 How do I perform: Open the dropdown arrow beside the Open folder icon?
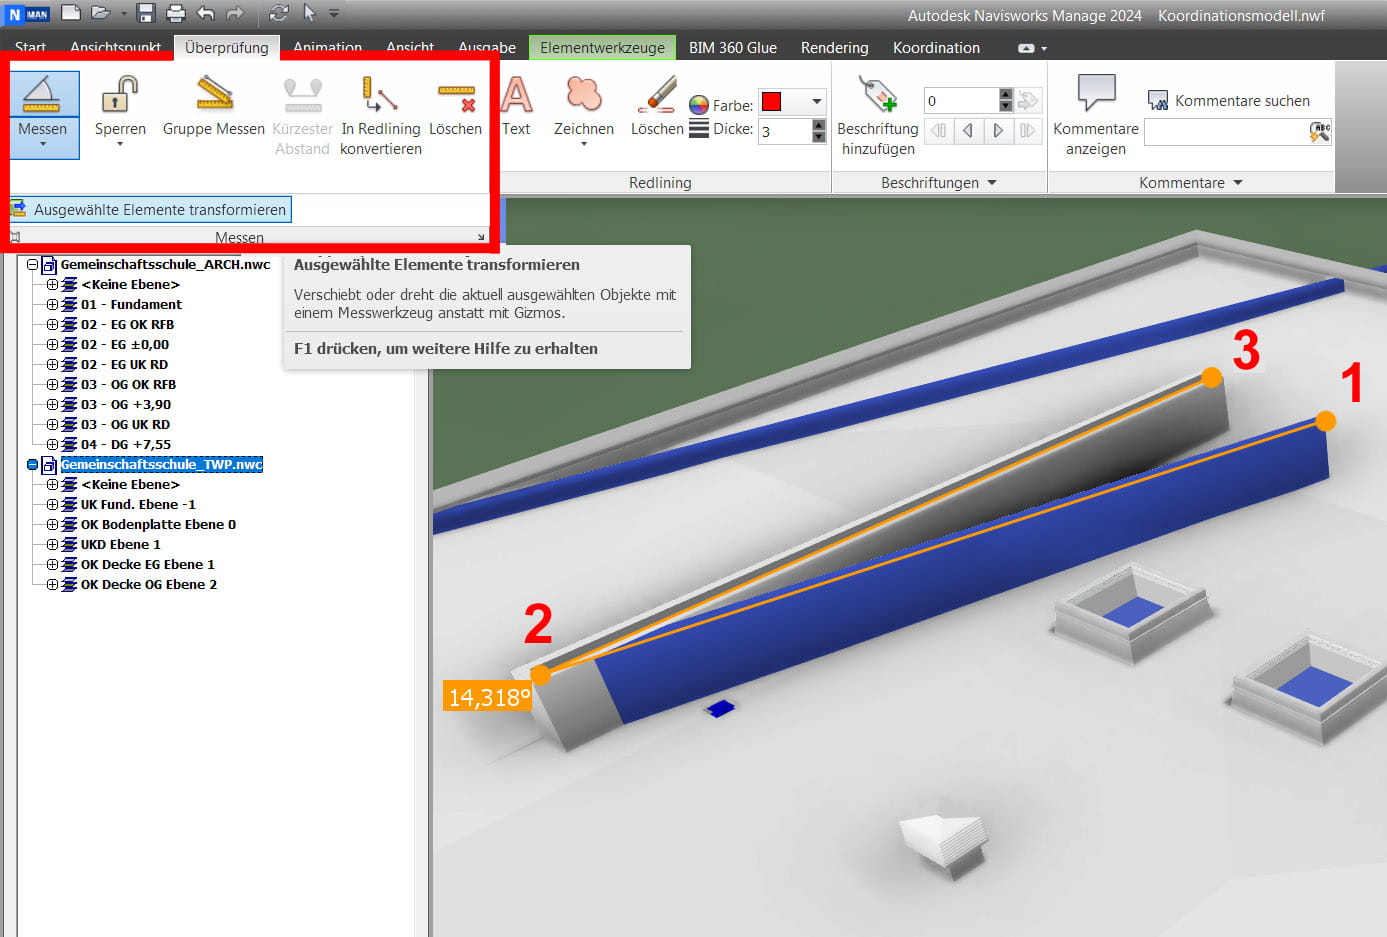tap(124, 14)
